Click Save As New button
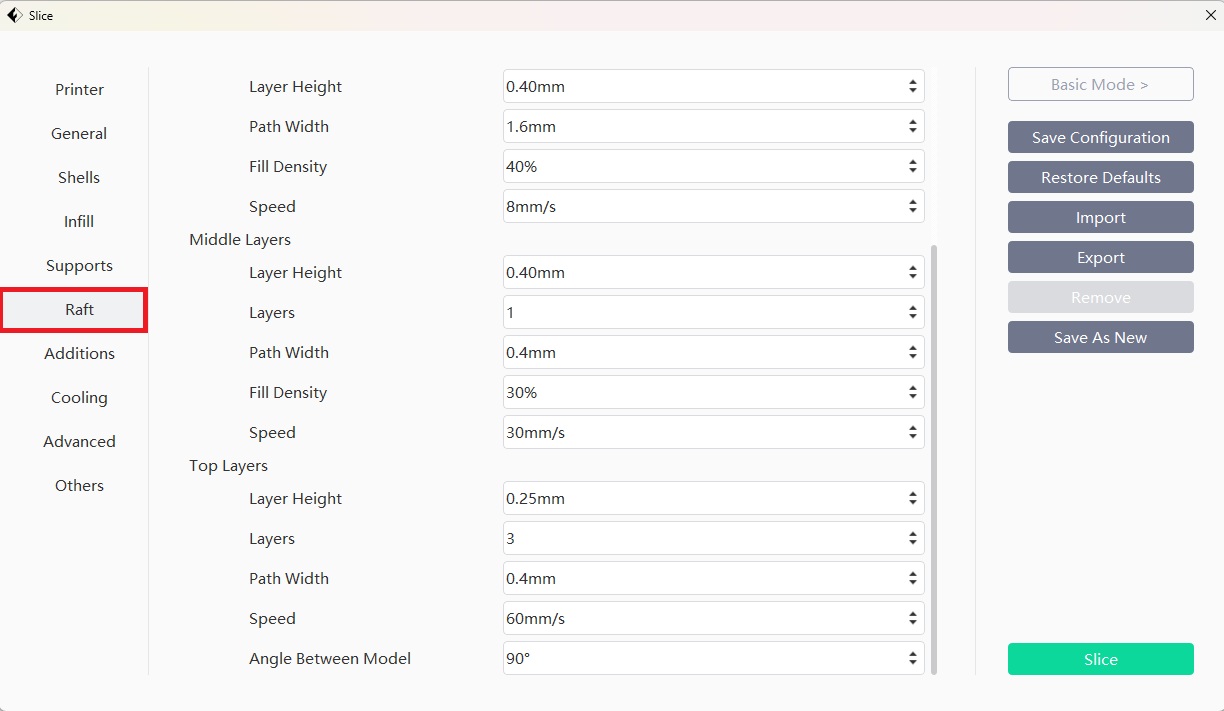Screen dimensions: 1224x711 pyautogui.click(x=1100, y=338)
